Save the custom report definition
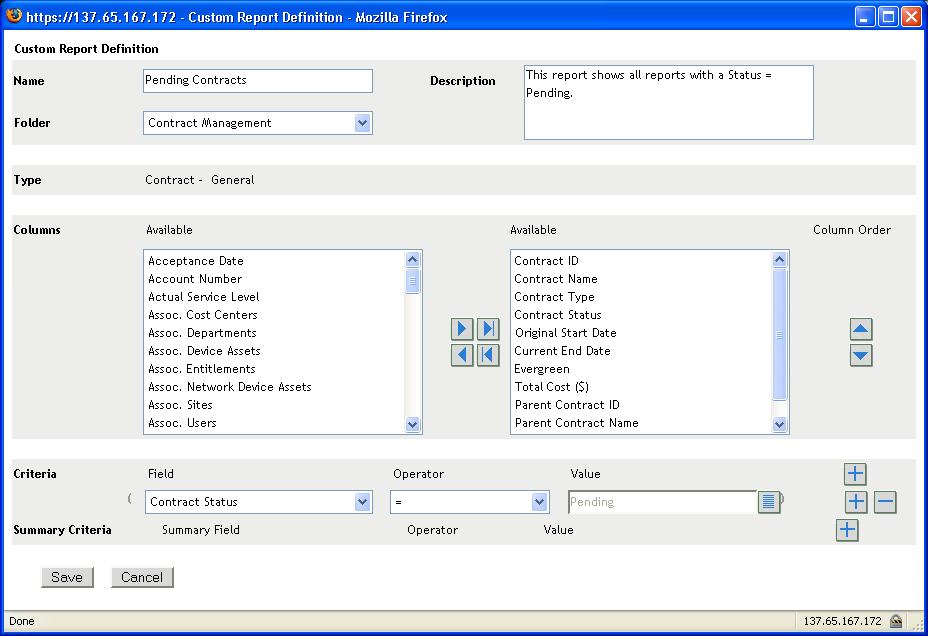The height and width of the screenshot is (636, 928). click(x=67, y=577)
